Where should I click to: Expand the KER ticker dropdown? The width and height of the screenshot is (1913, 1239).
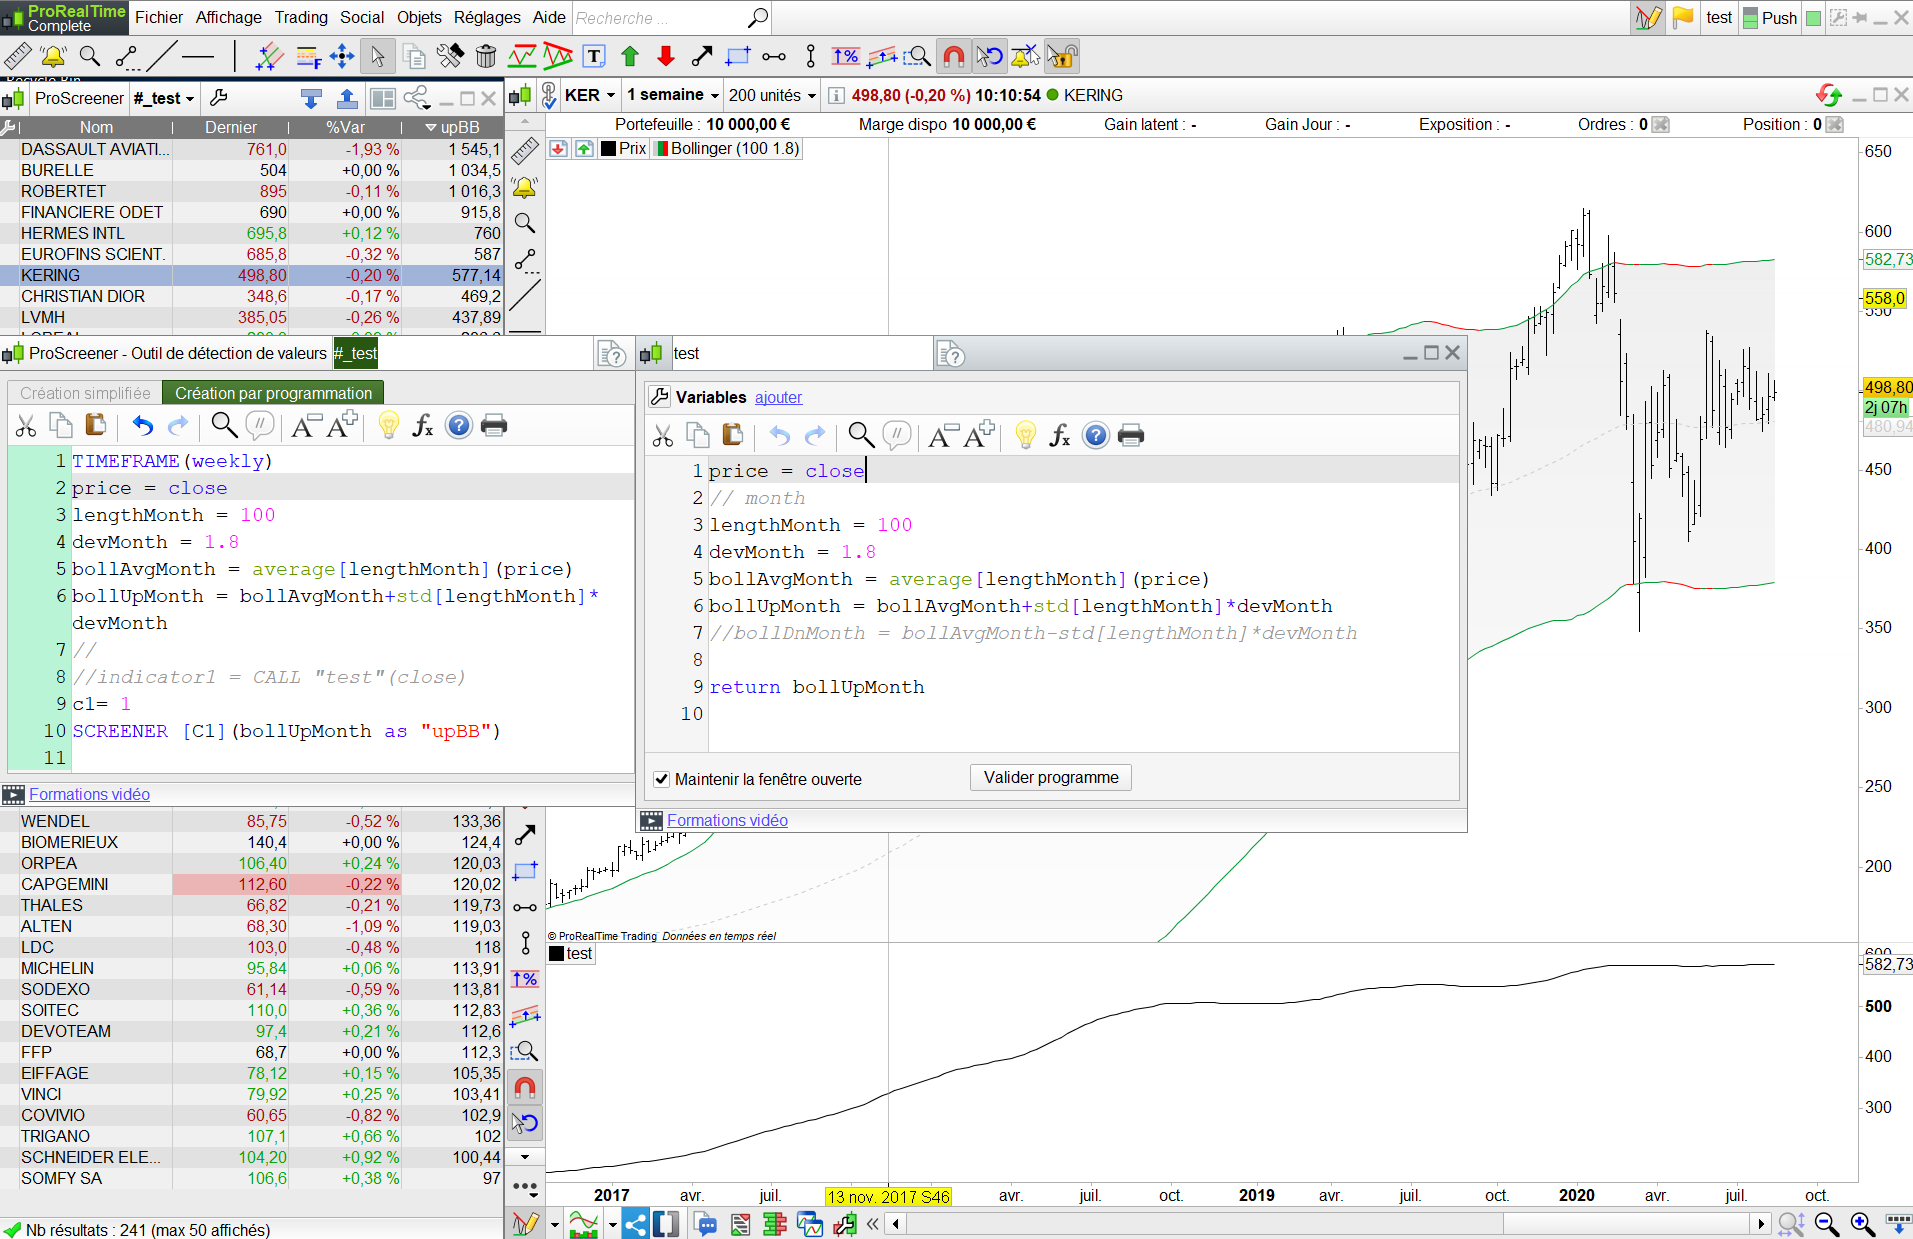coord(590,95)
